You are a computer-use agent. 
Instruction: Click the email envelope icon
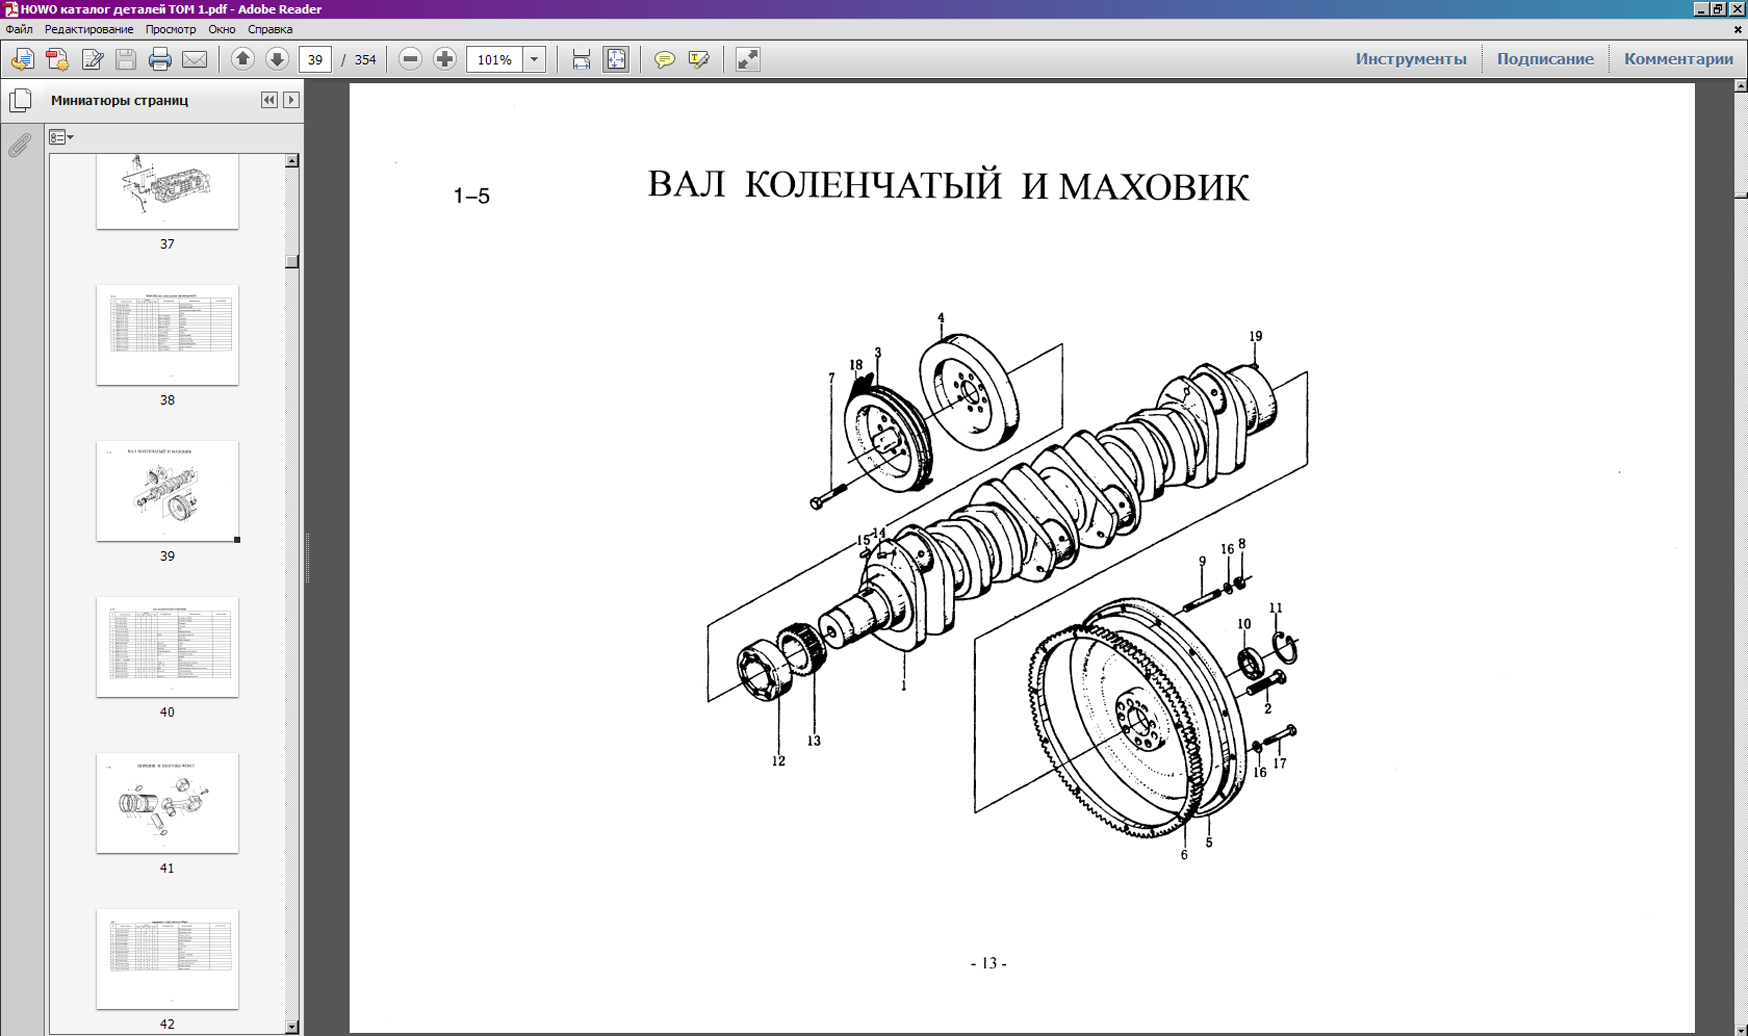[195, 60]
